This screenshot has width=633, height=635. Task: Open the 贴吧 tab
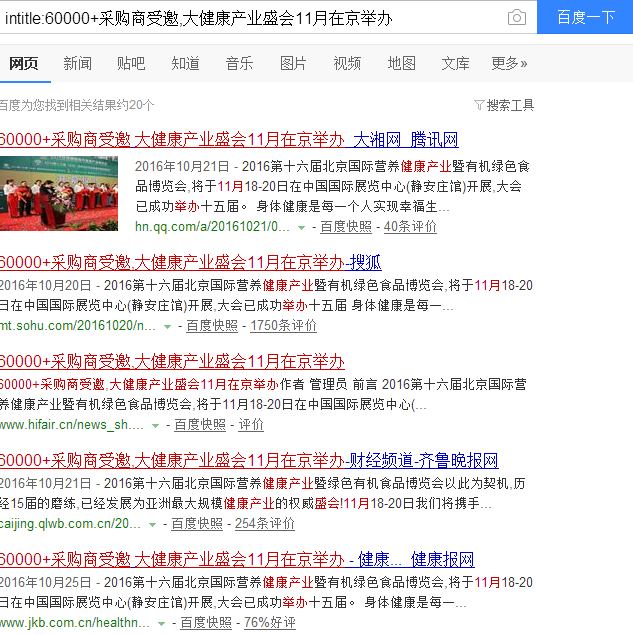click(x=131, y=64)
